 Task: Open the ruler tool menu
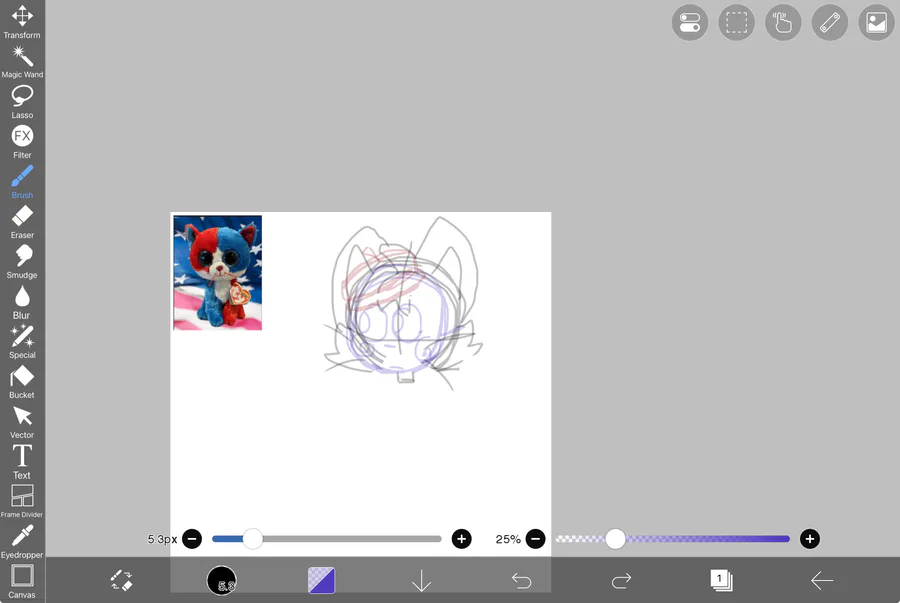tap(829, 23)
